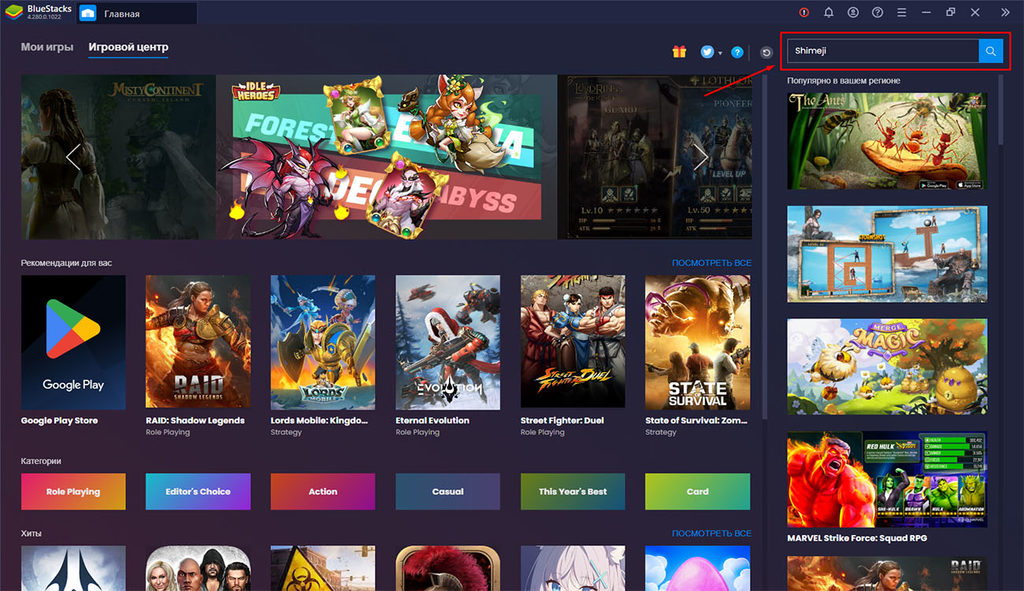The image size is (1024, 591).
Task: Click RAID: Shadow Legends title text
Action: 195,421
